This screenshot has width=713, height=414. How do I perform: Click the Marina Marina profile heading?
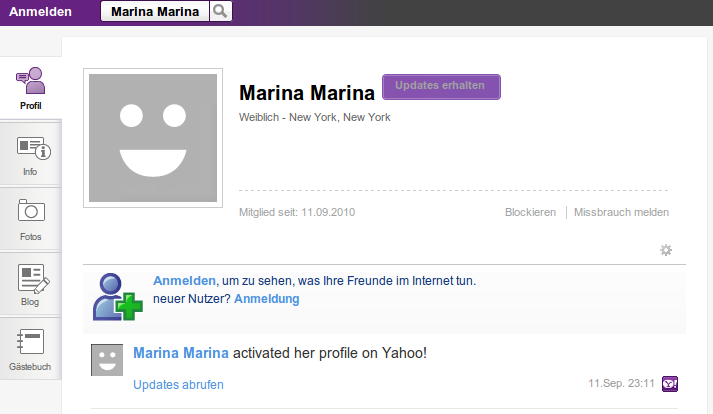307,93
